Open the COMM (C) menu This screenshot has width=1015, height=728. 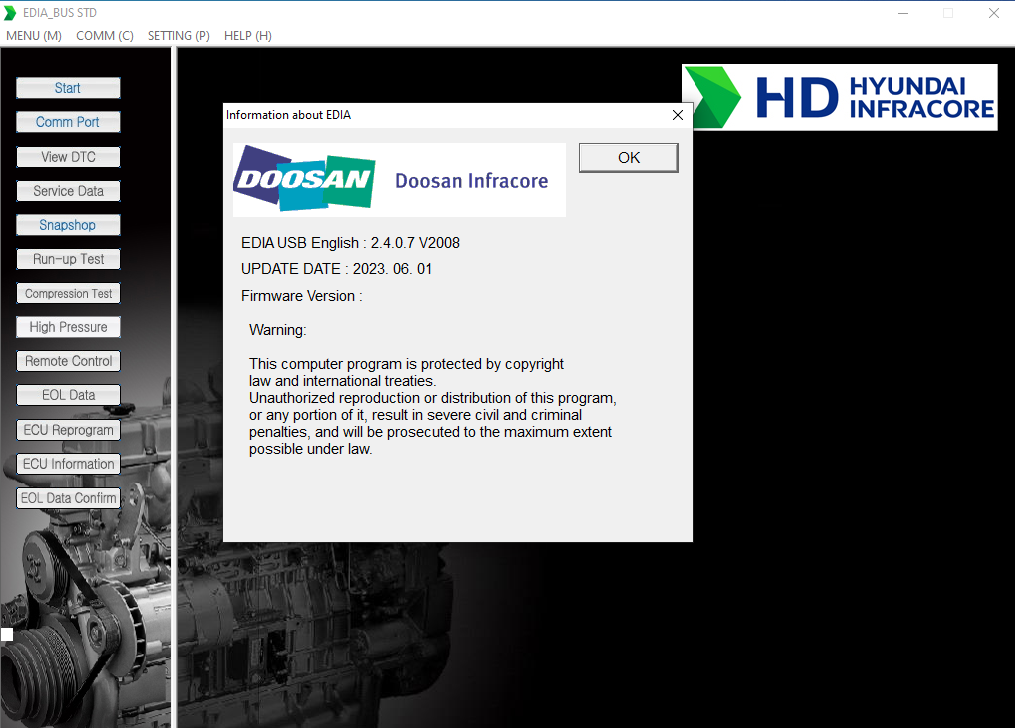click(105, 36)
